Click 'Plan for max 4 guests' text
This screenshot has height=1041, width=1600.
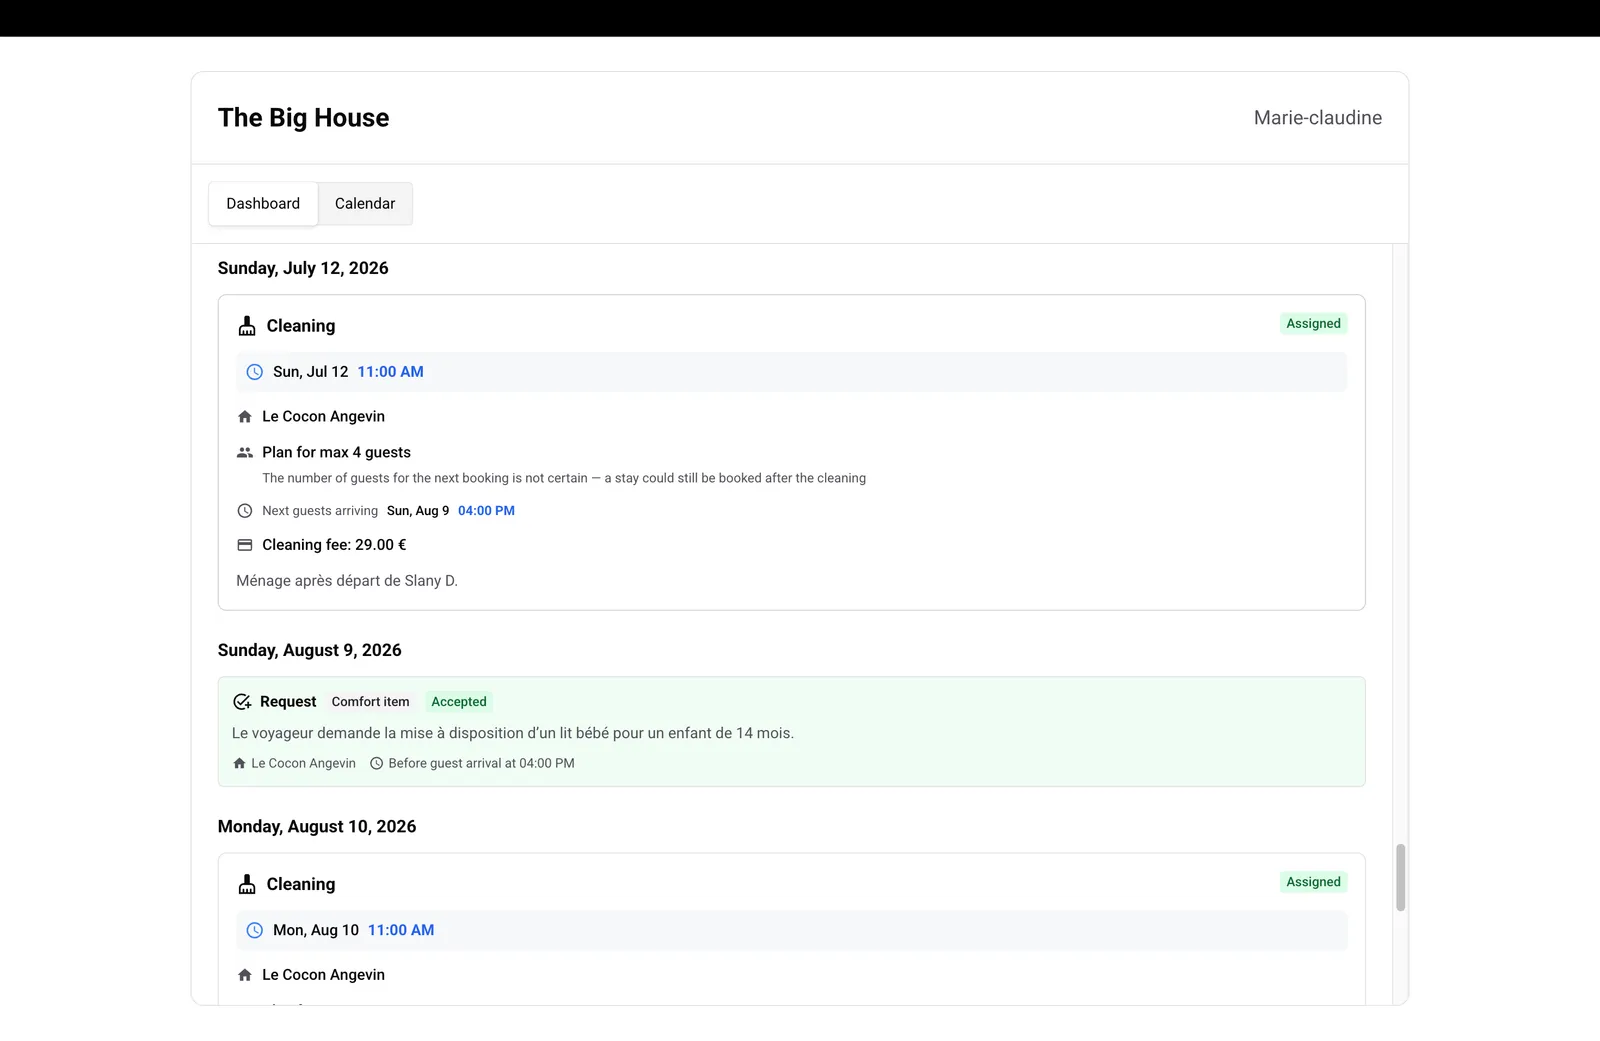tap(336, 452)
